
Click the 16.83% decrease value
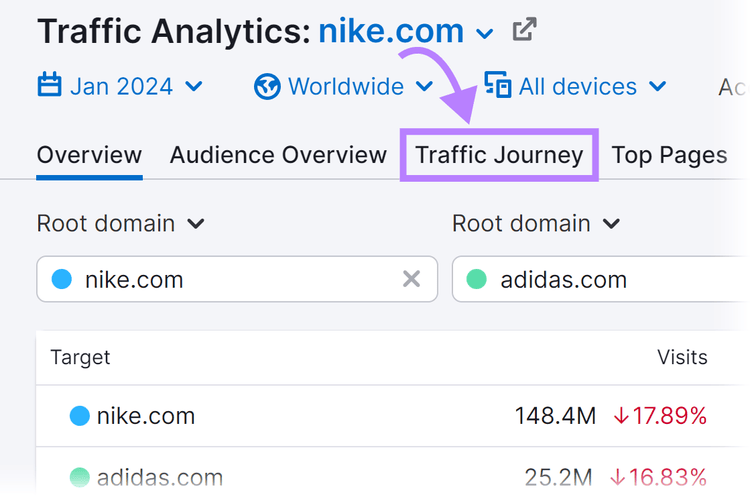(x=659, y=477)
